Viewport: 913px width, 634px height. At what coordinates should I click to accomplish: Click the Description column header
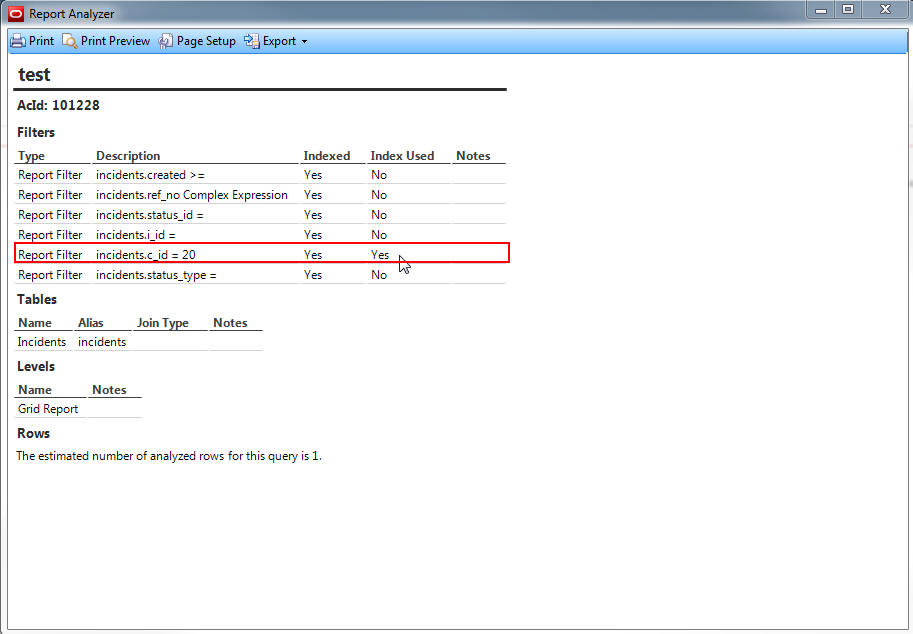click(128, 156)
